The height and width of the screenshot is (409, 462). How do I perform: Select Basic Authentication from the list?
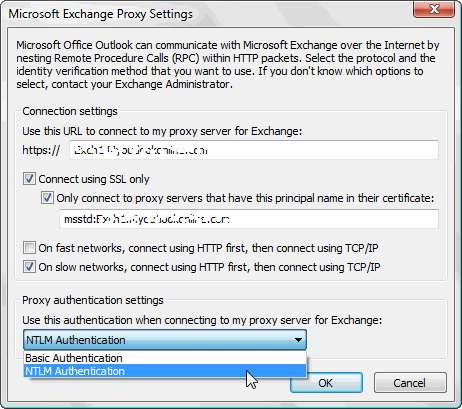(165, 358)
